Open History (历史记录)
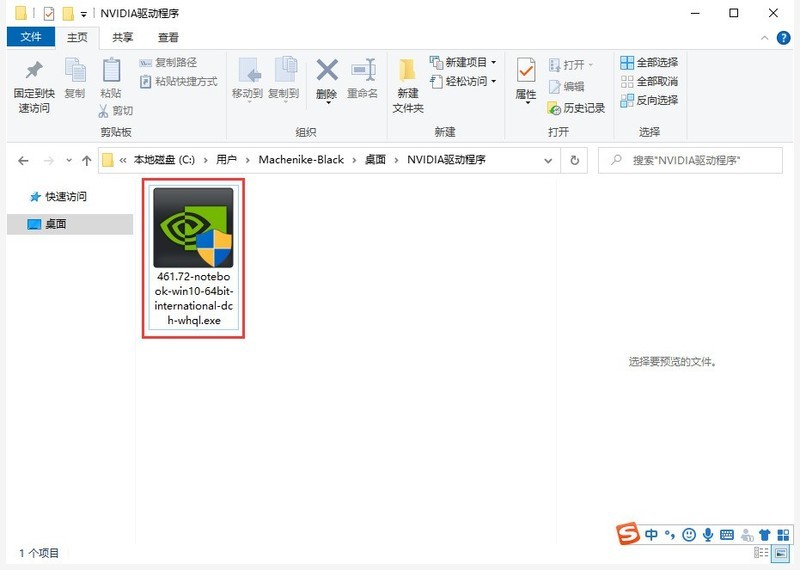Screen dimensions: 800x570 [x=576, y=108]
